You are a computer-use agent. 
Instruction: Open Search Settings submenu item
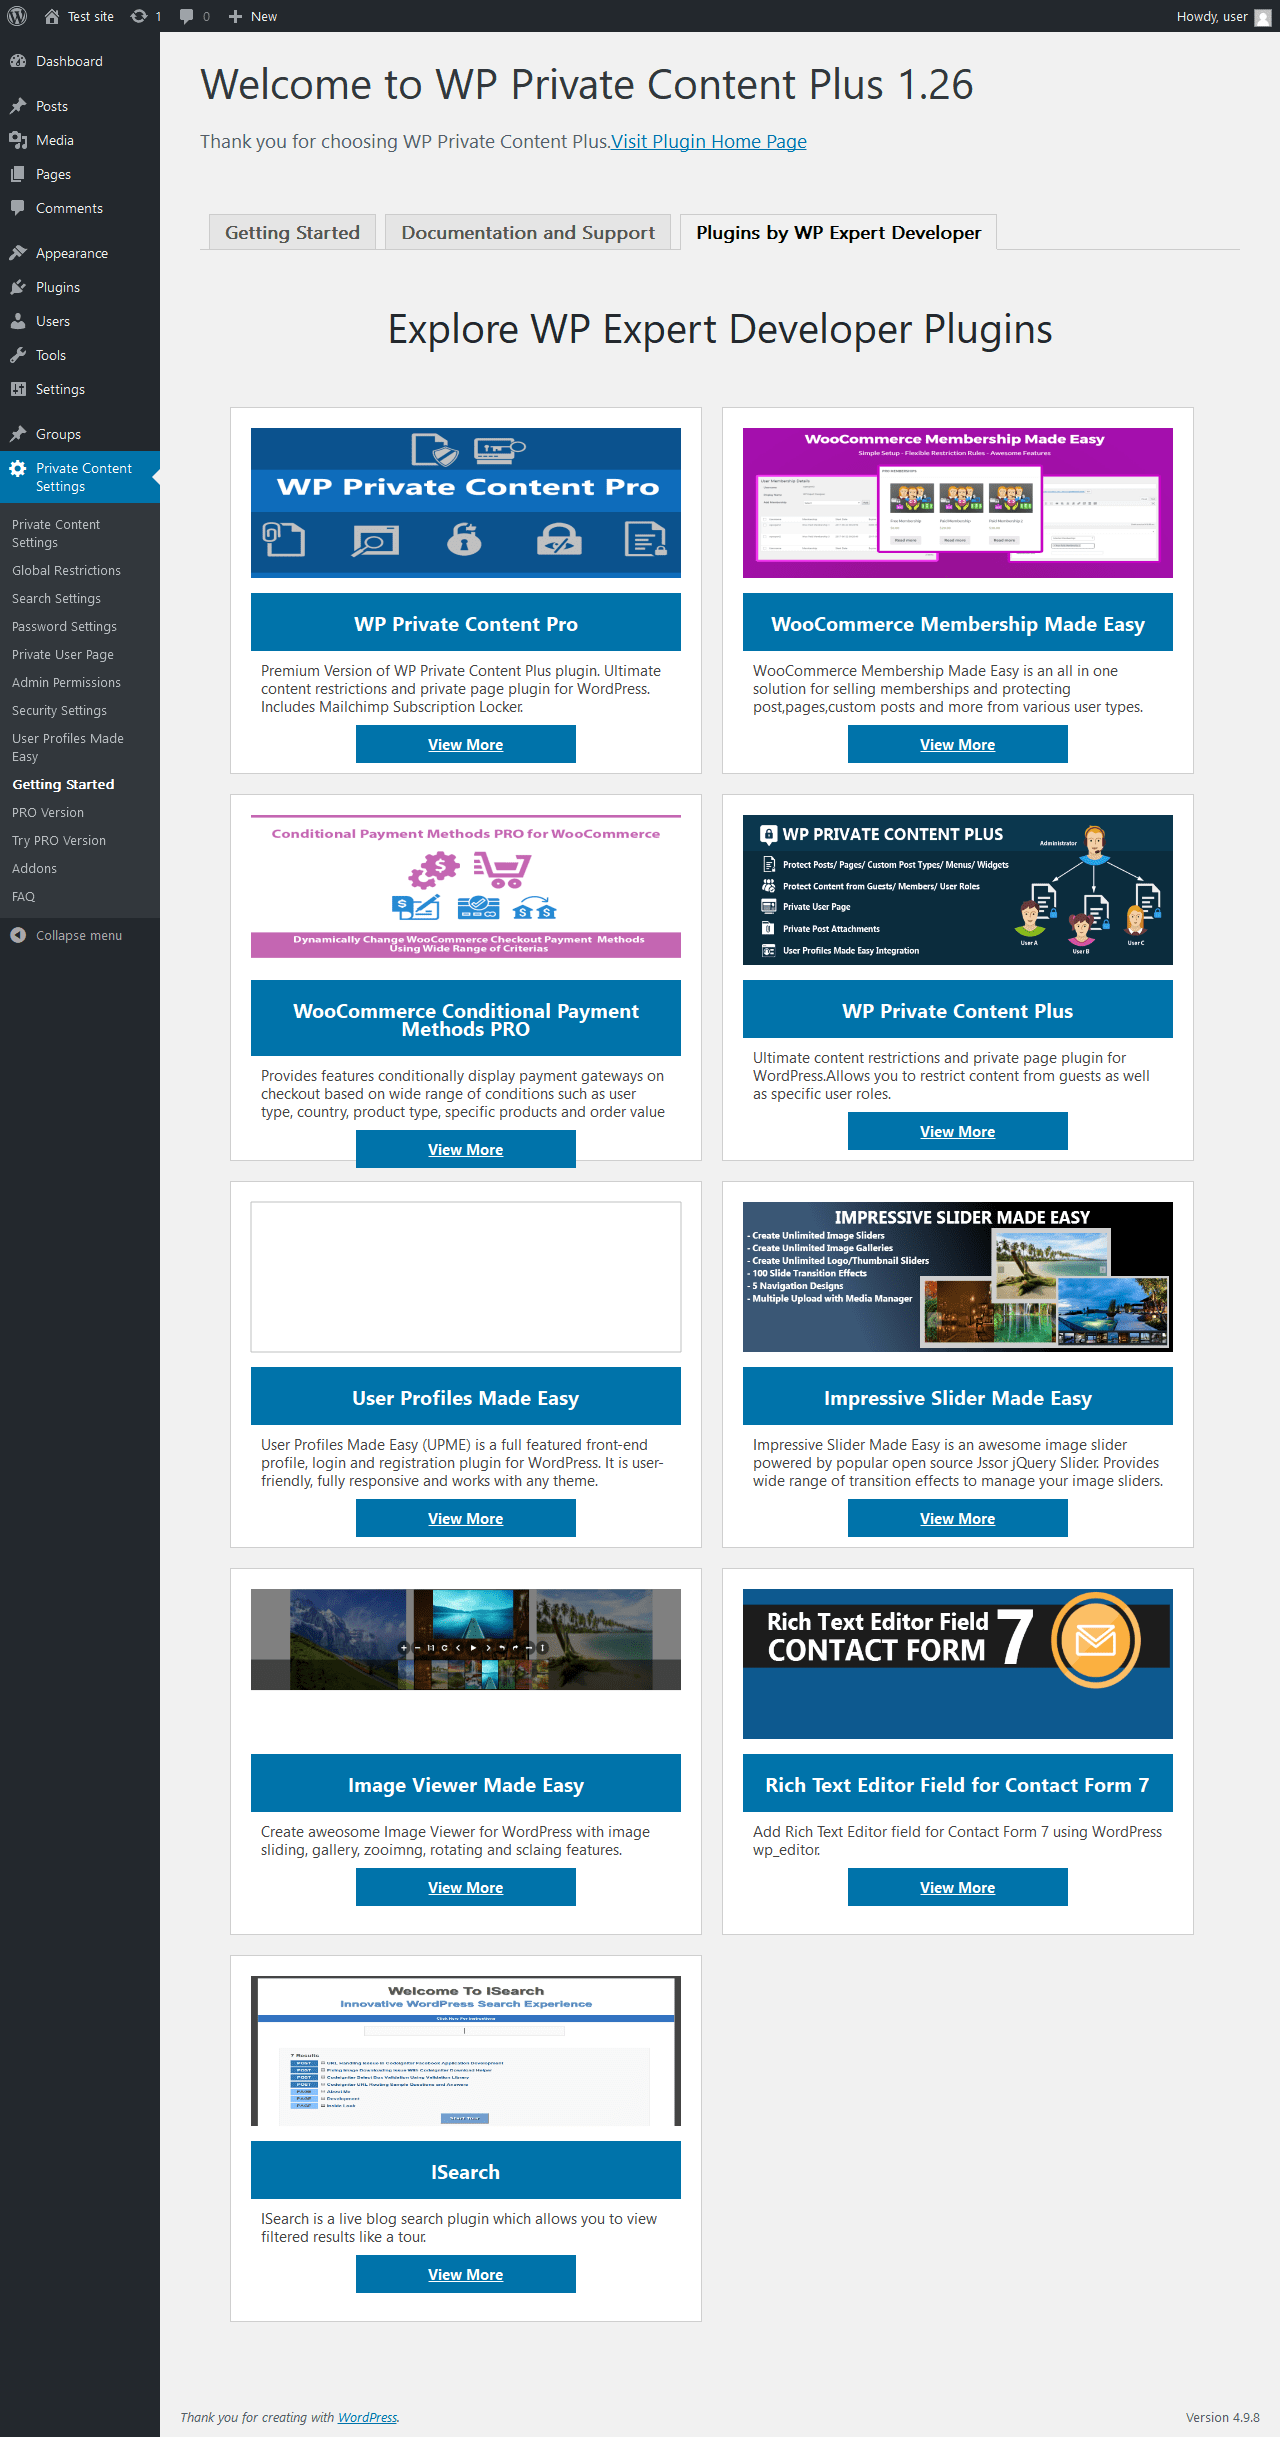click(56, 598)
